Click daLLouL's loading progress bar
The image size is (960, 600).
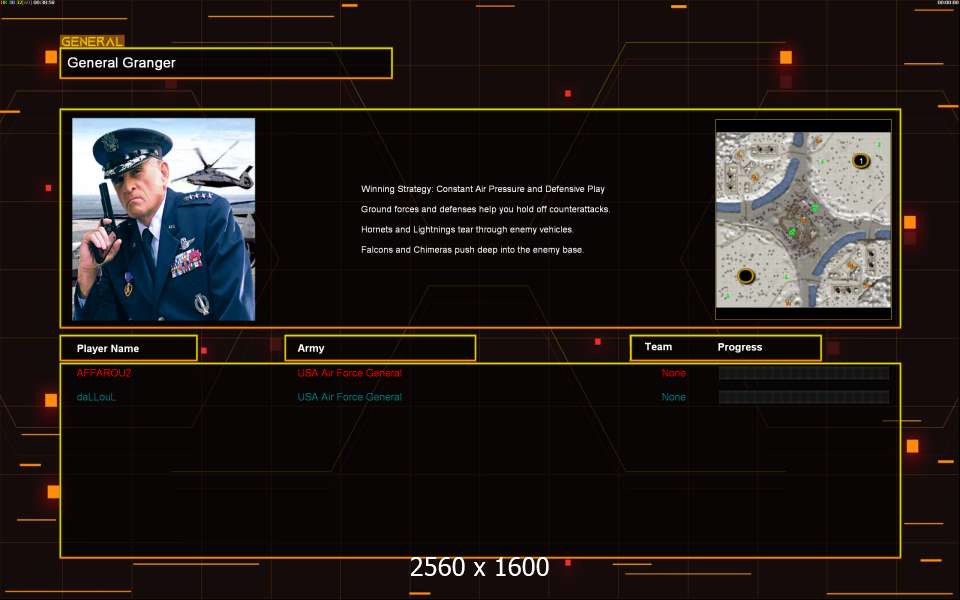803,397
